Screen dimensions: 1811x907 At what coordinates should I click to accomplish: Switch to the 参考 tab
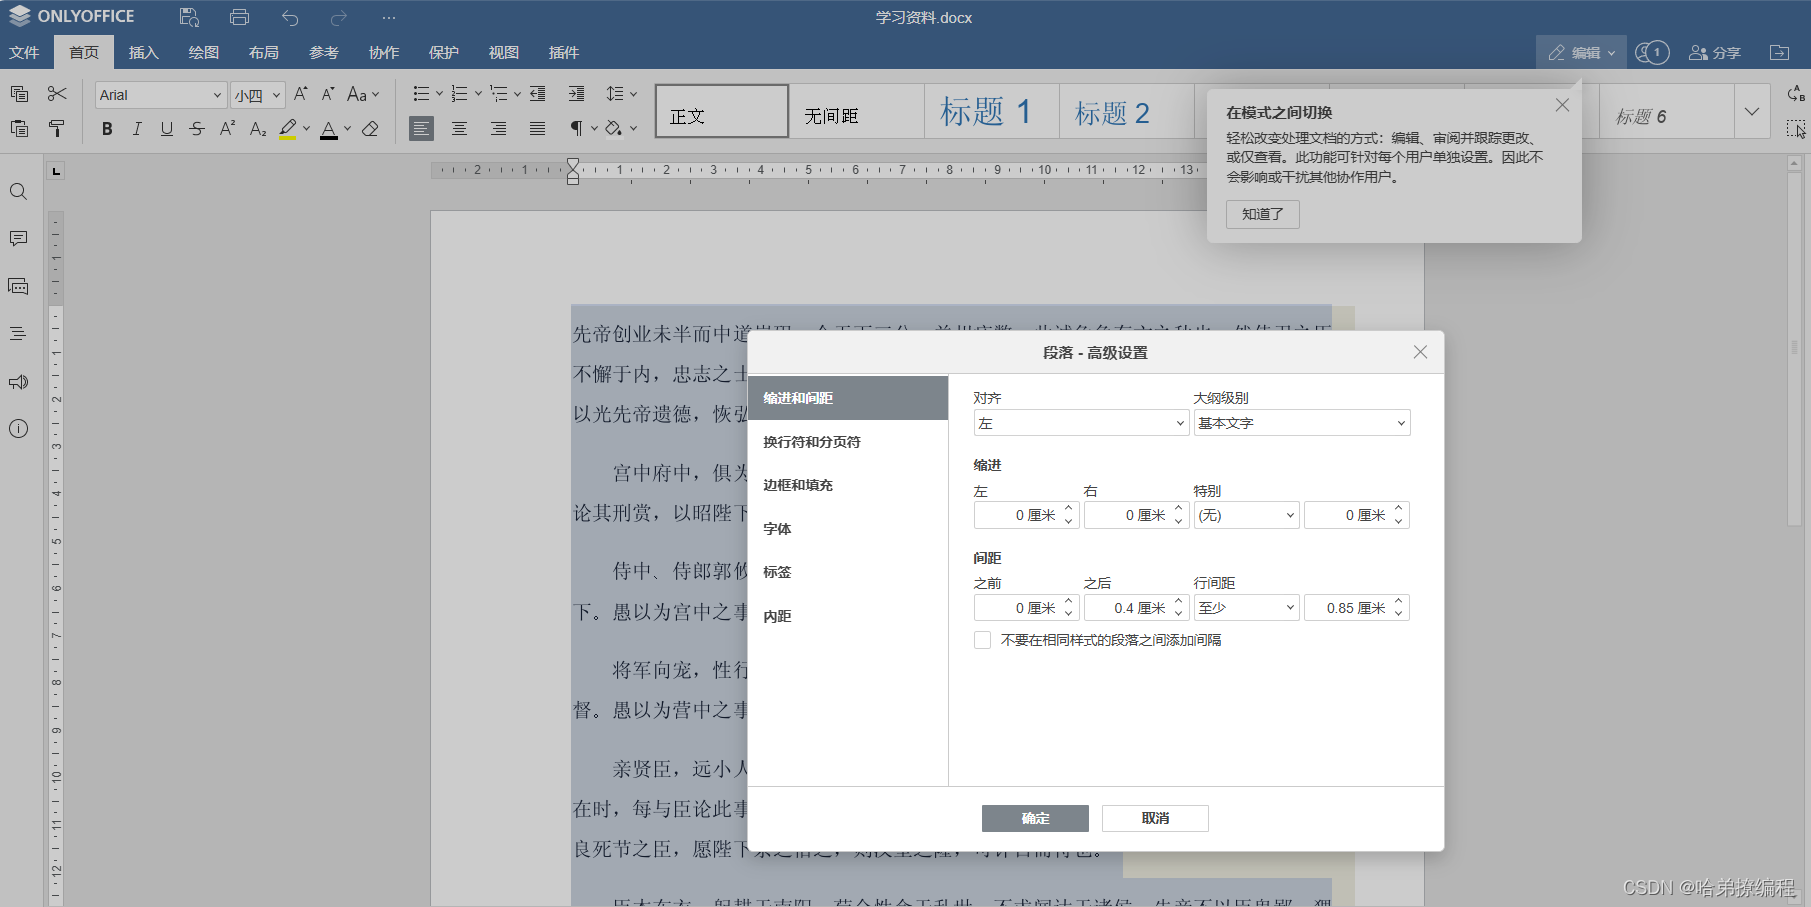(324, 52)
